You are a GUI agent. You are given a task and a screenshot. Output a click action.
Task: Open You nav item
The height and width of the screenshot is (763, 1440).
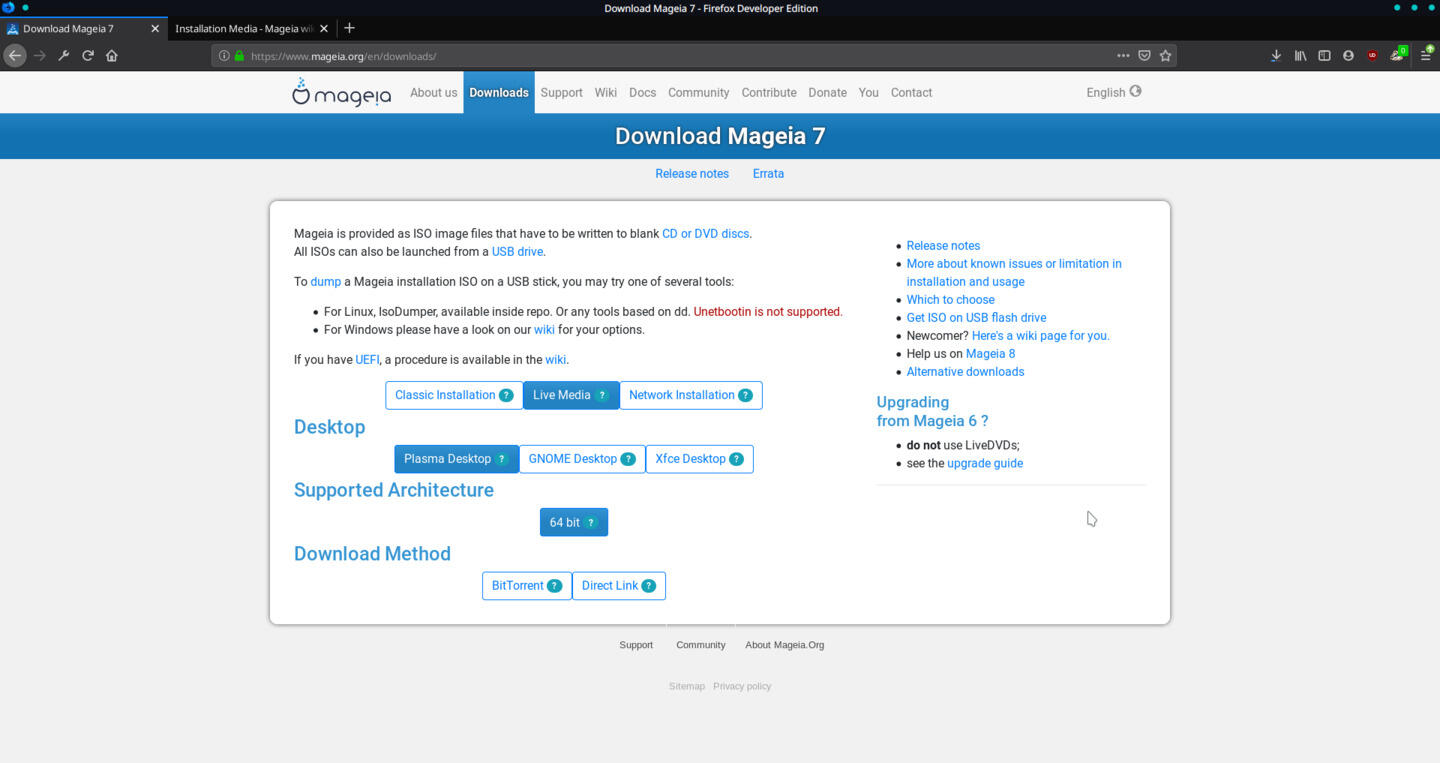coord(868,92)
